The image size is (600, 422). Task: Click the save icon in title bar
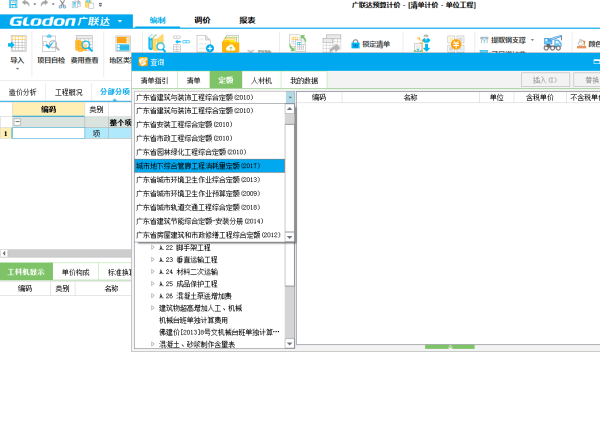9,5
